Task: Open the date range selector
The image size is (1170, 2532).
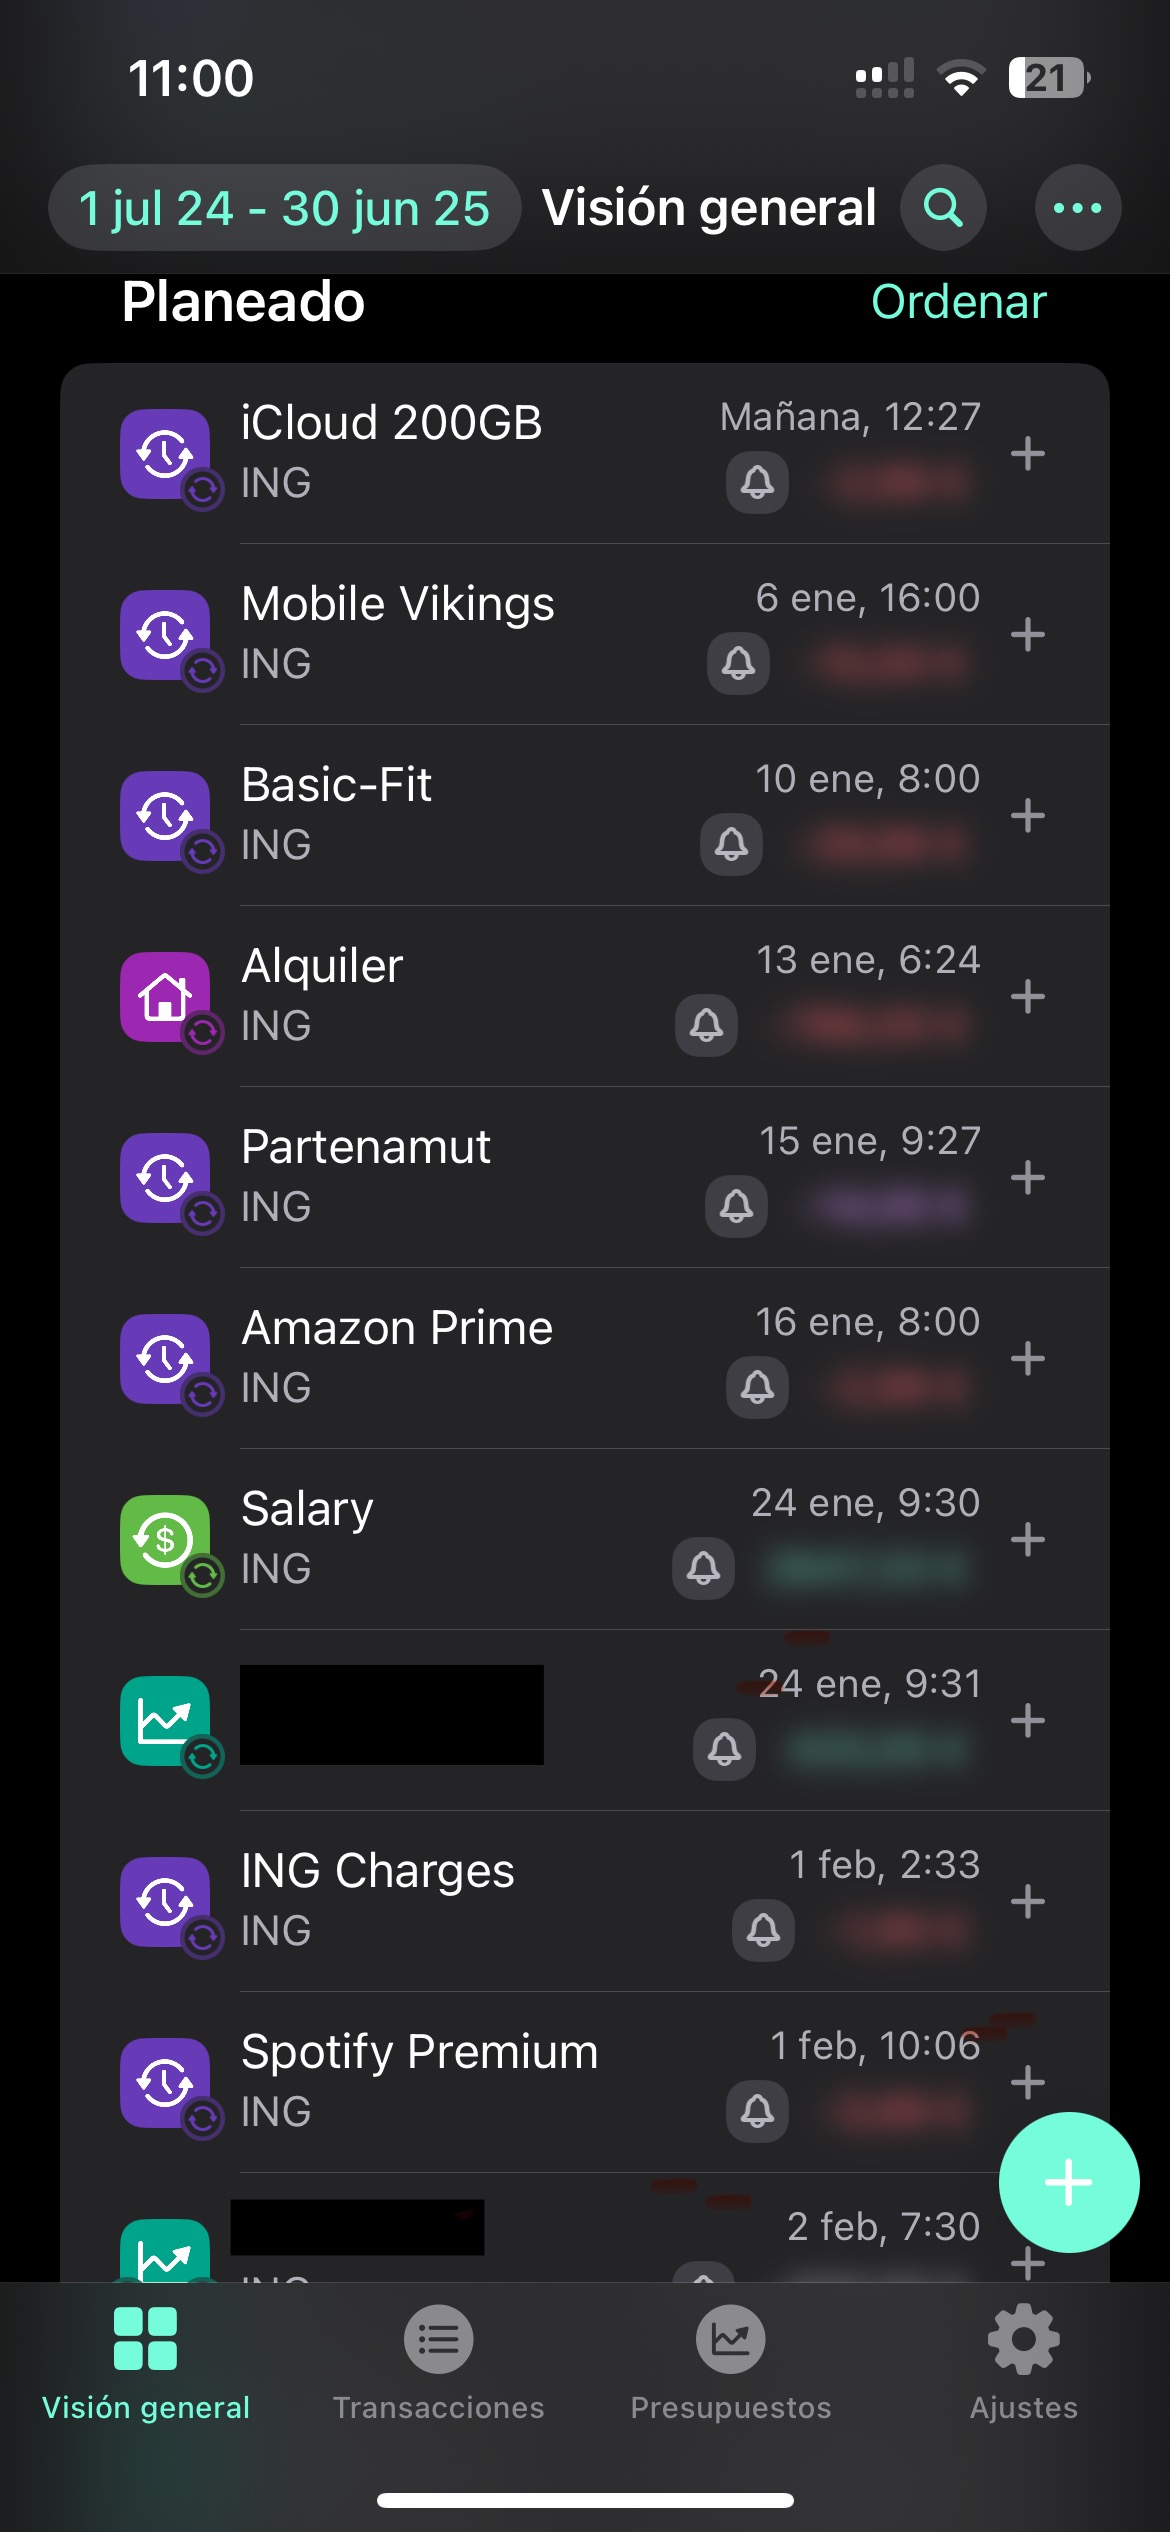Action: [x=284, y=208]
